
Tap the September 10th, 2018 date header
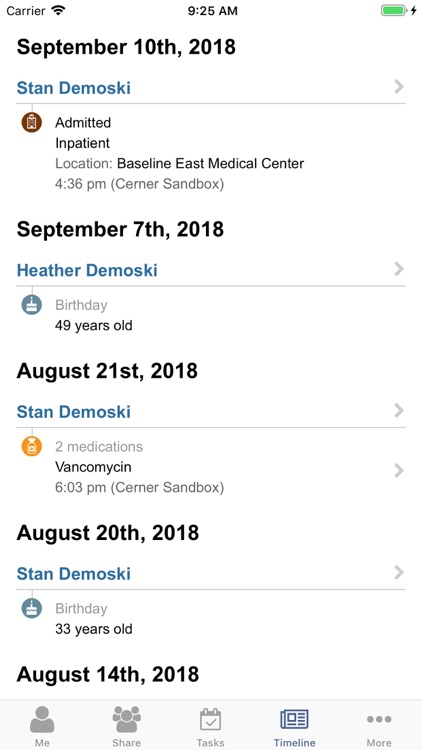click(126, 47)
